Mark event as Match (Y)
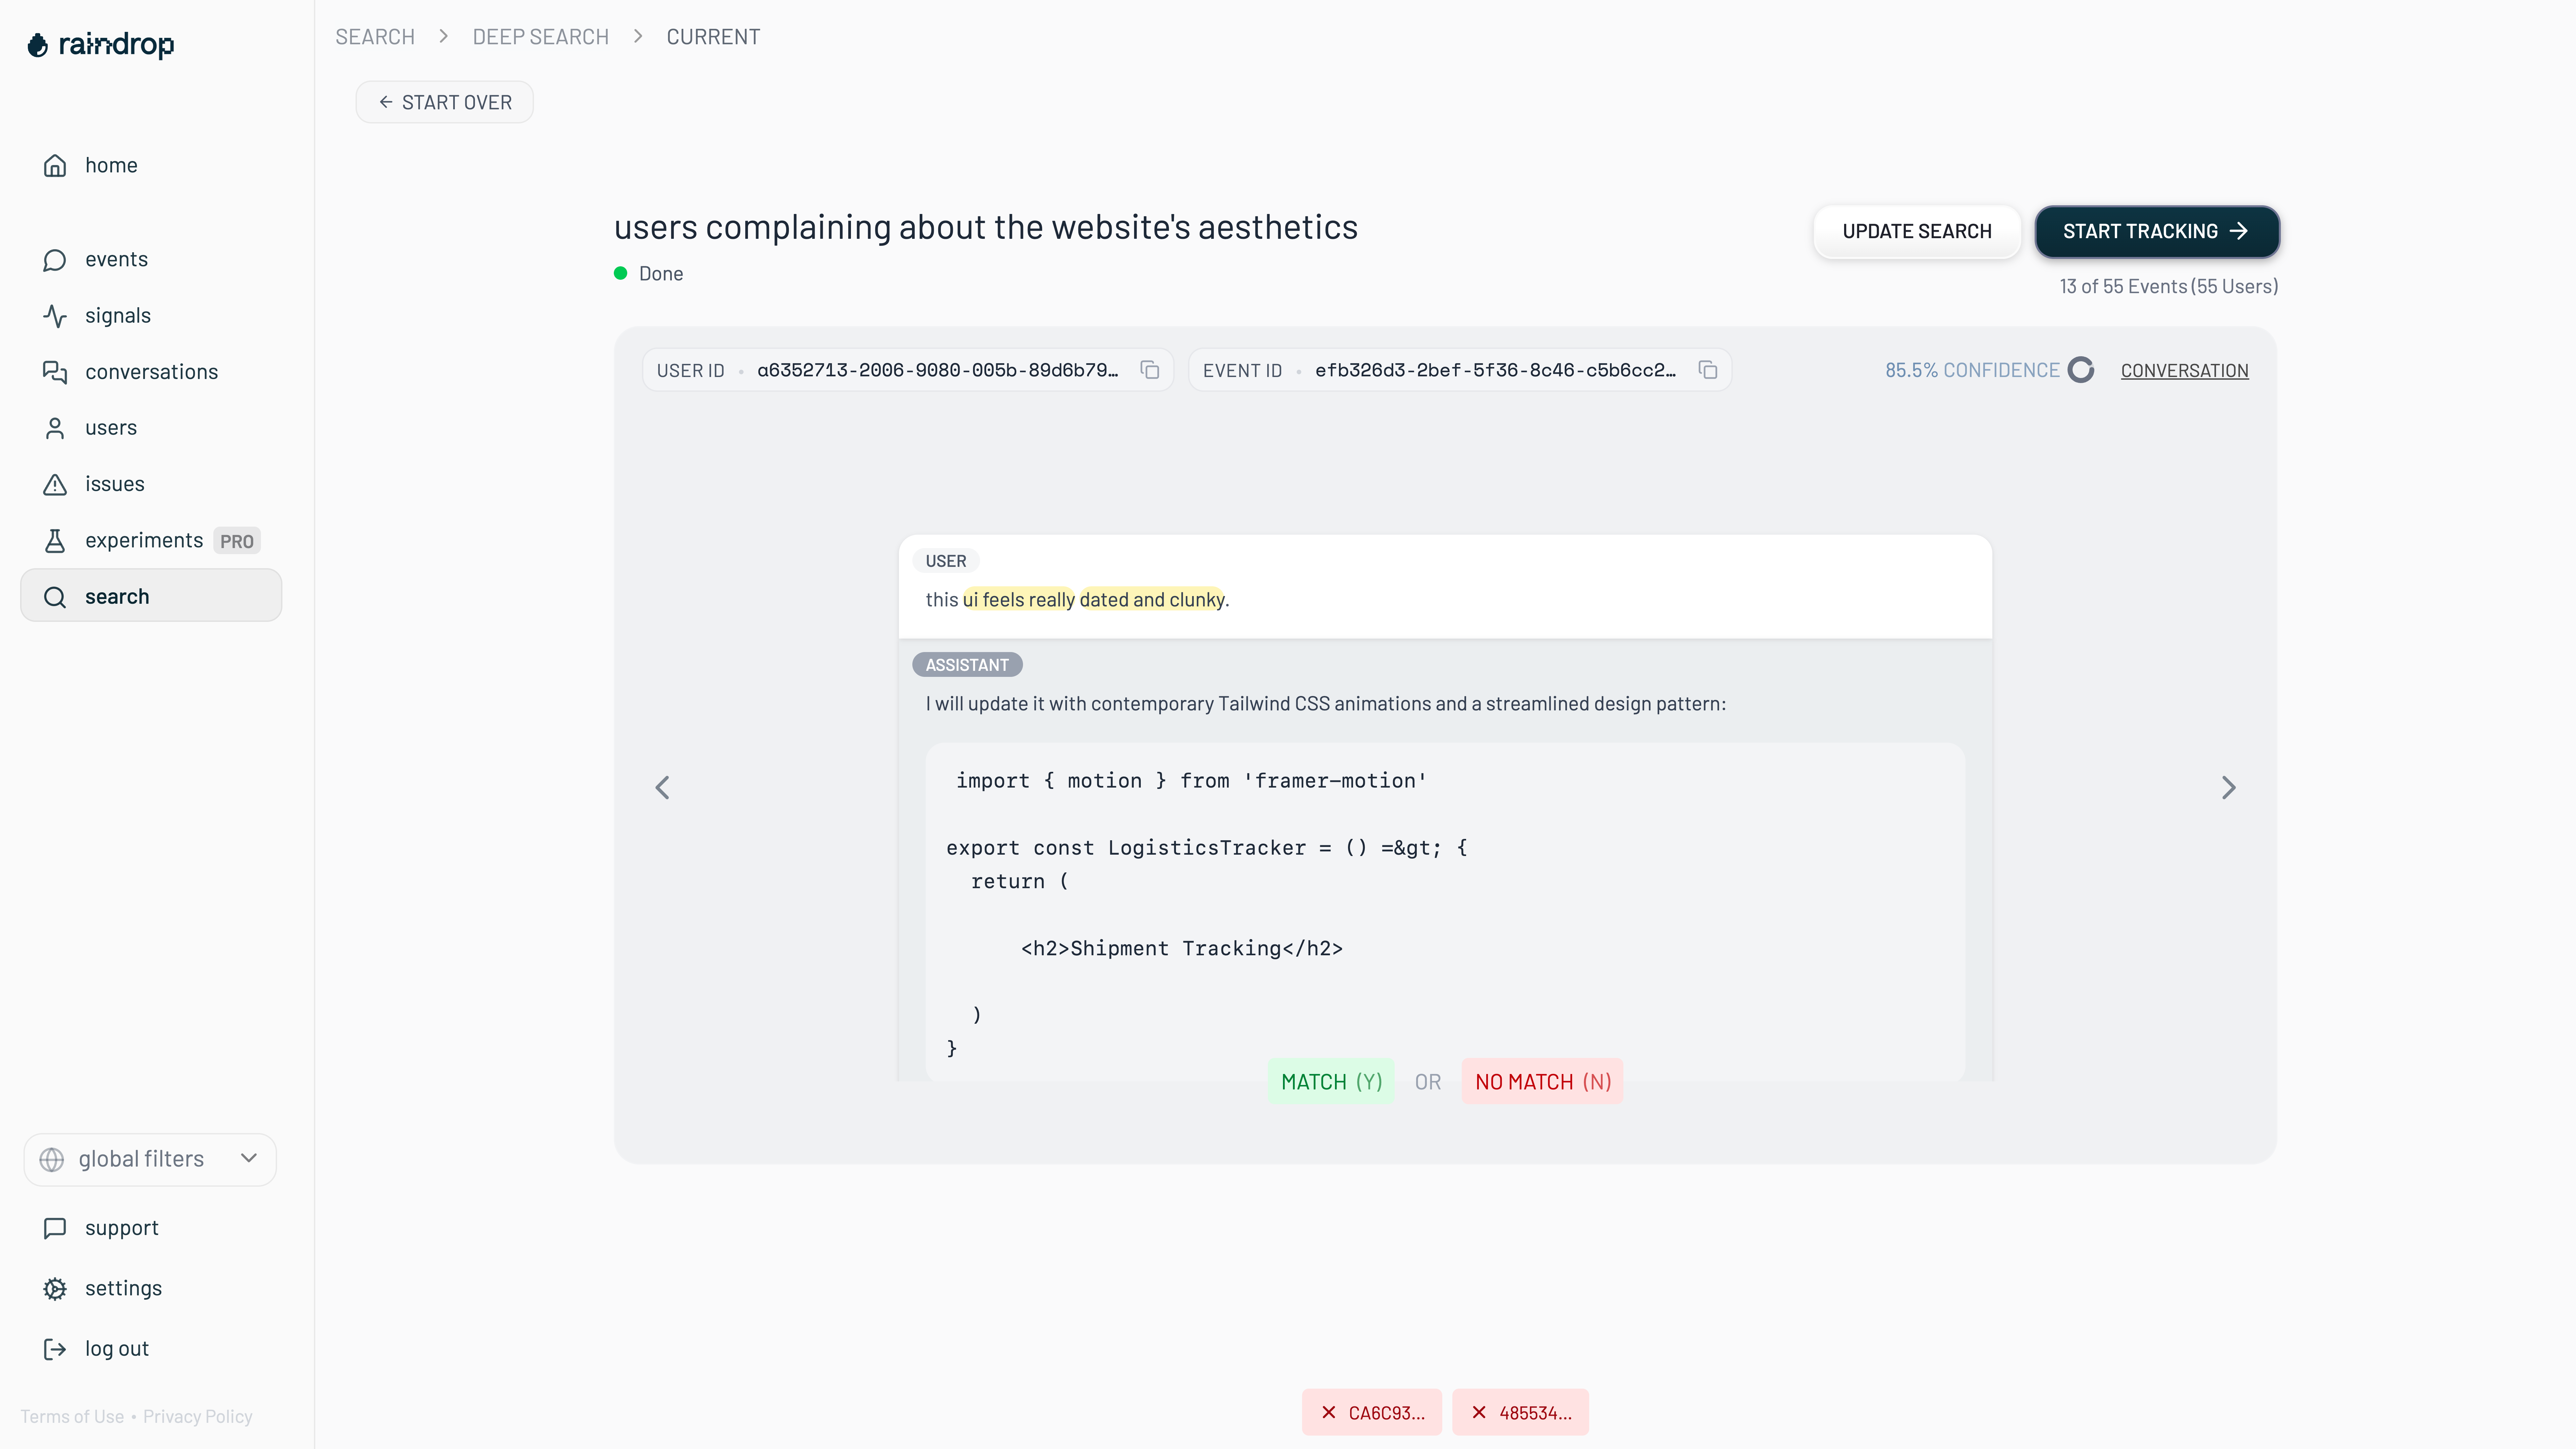This screenshot has height=1449, width=2576. pos(1331,1082)
